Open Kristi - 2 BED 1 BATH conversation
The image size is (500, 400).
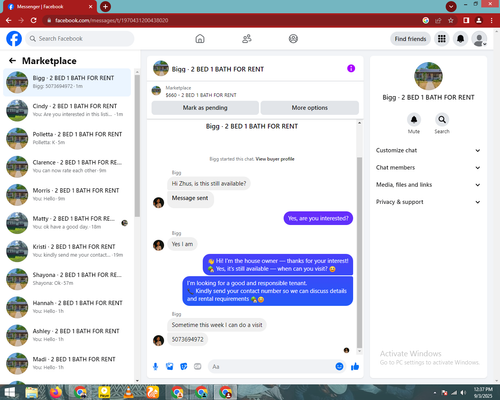[67, 251]
